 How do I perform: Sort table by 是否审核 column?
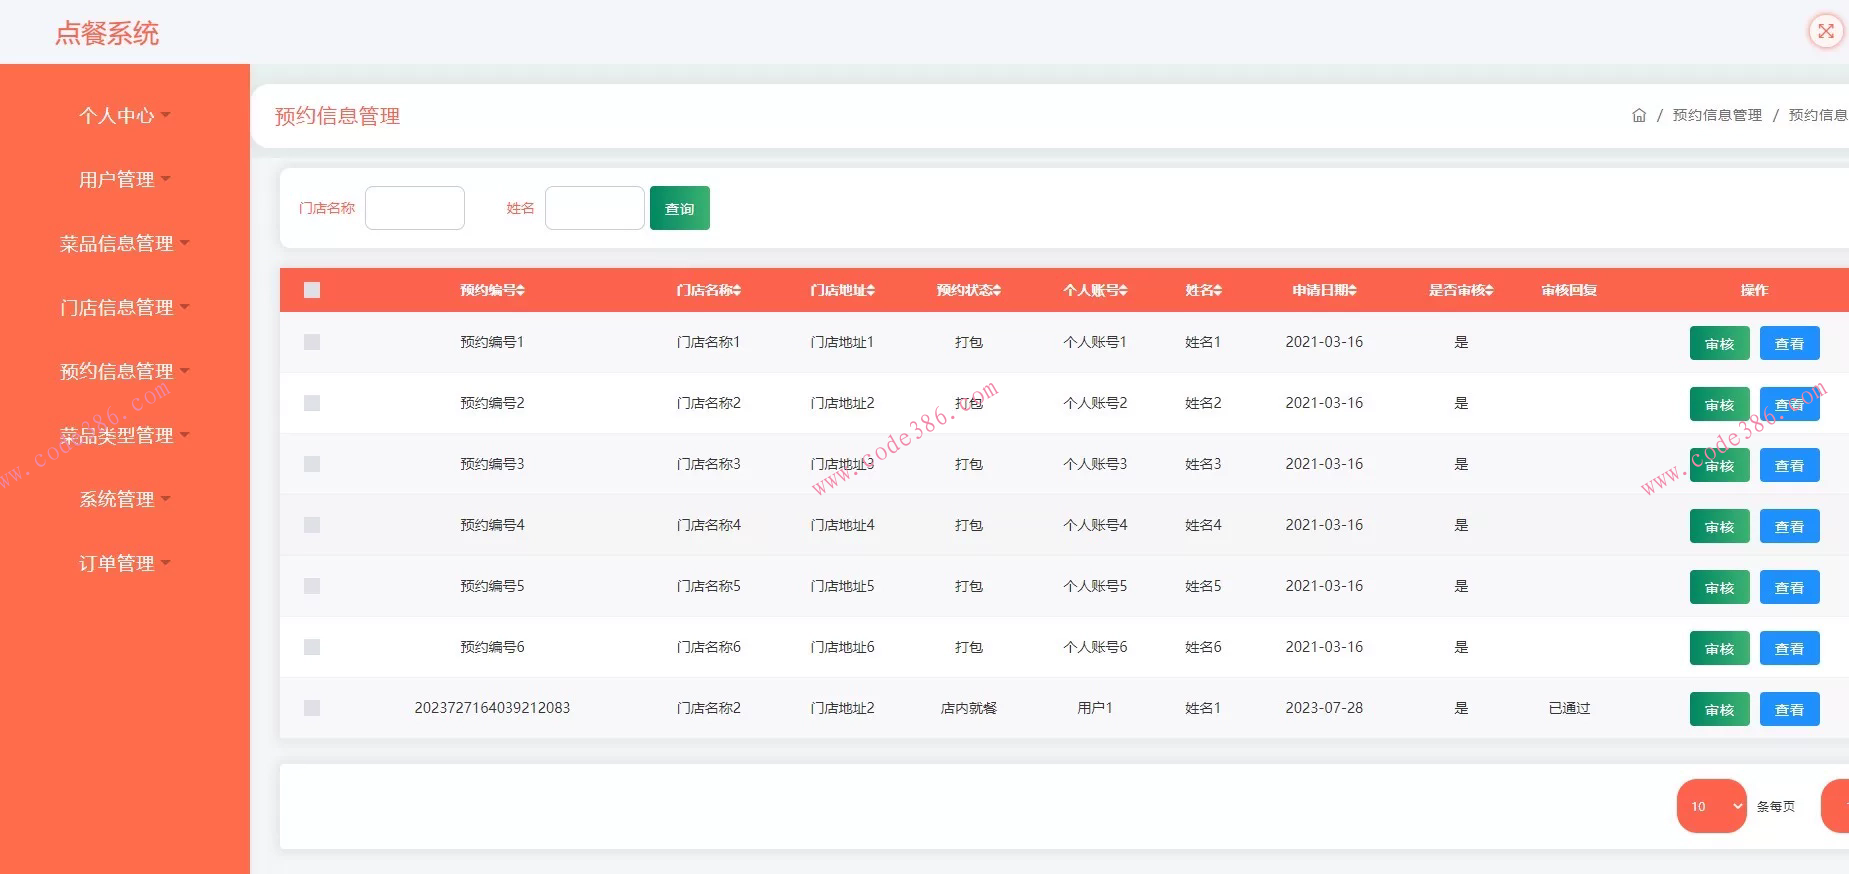(1489, 291)
